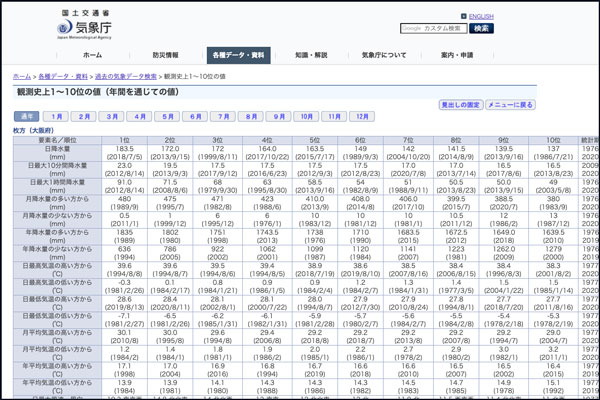The width and height of the screenshot is (600, 400).
Task: Choose the 6月 month tab
Action: [x=195, y=117]
